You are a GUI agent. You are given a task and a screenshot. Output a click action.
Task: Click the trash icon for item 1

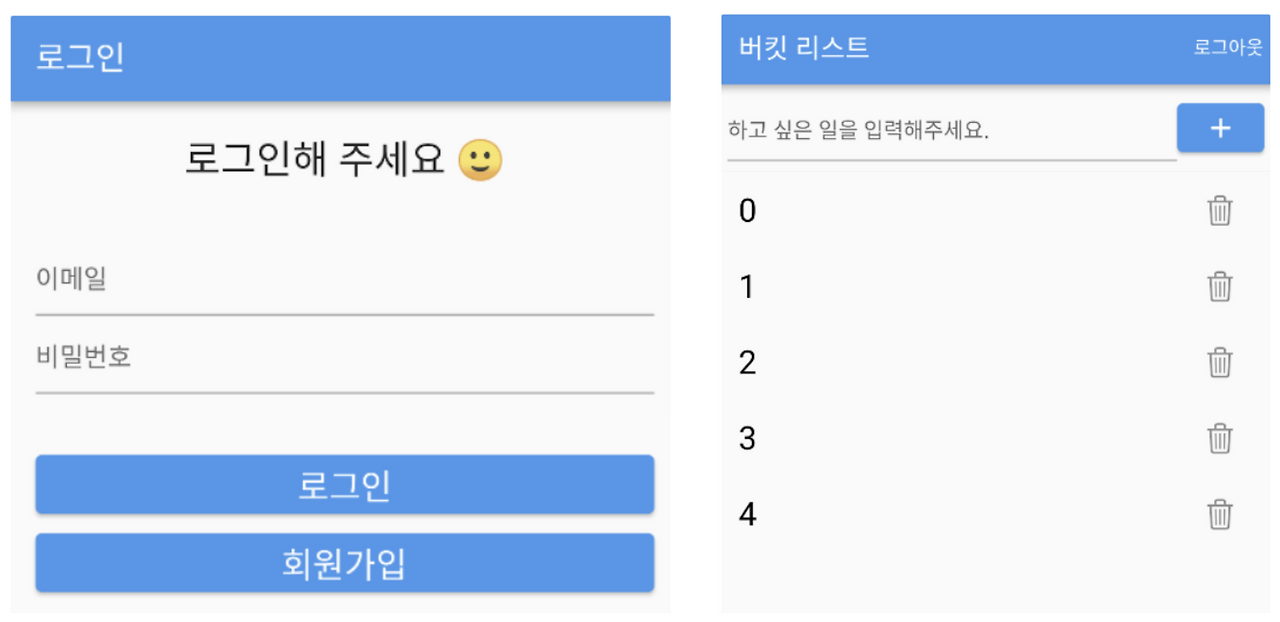pyautogui.click(x=1219, y=287)
